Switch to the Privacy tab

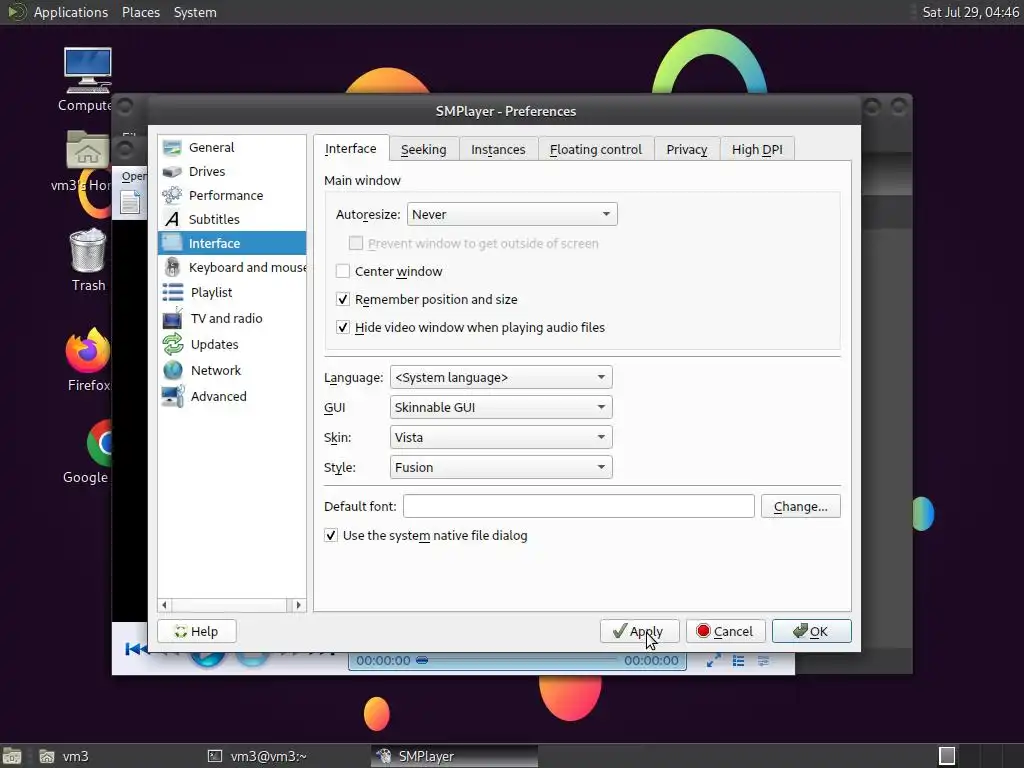click(x=686, y=150)
